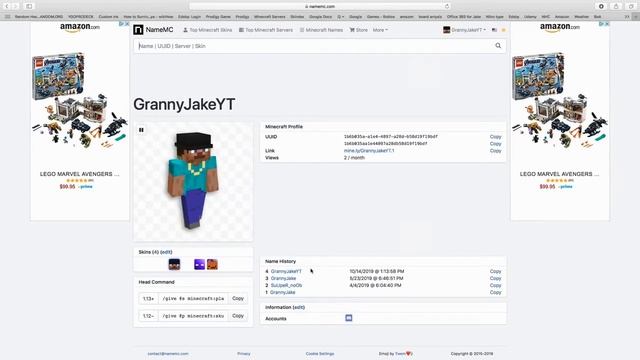Screen dimensions: 640x360
Task: Select the first dark skin thumbnail
Action: click(174, 264)
